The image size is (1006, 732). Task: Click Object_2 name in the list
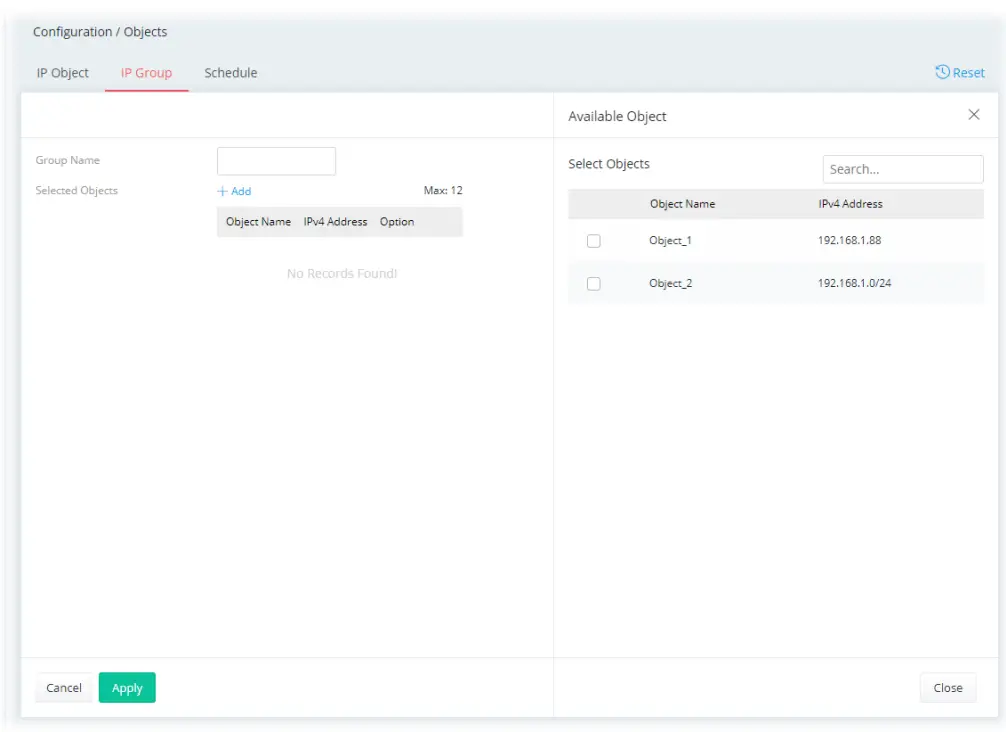click(670, 284)
